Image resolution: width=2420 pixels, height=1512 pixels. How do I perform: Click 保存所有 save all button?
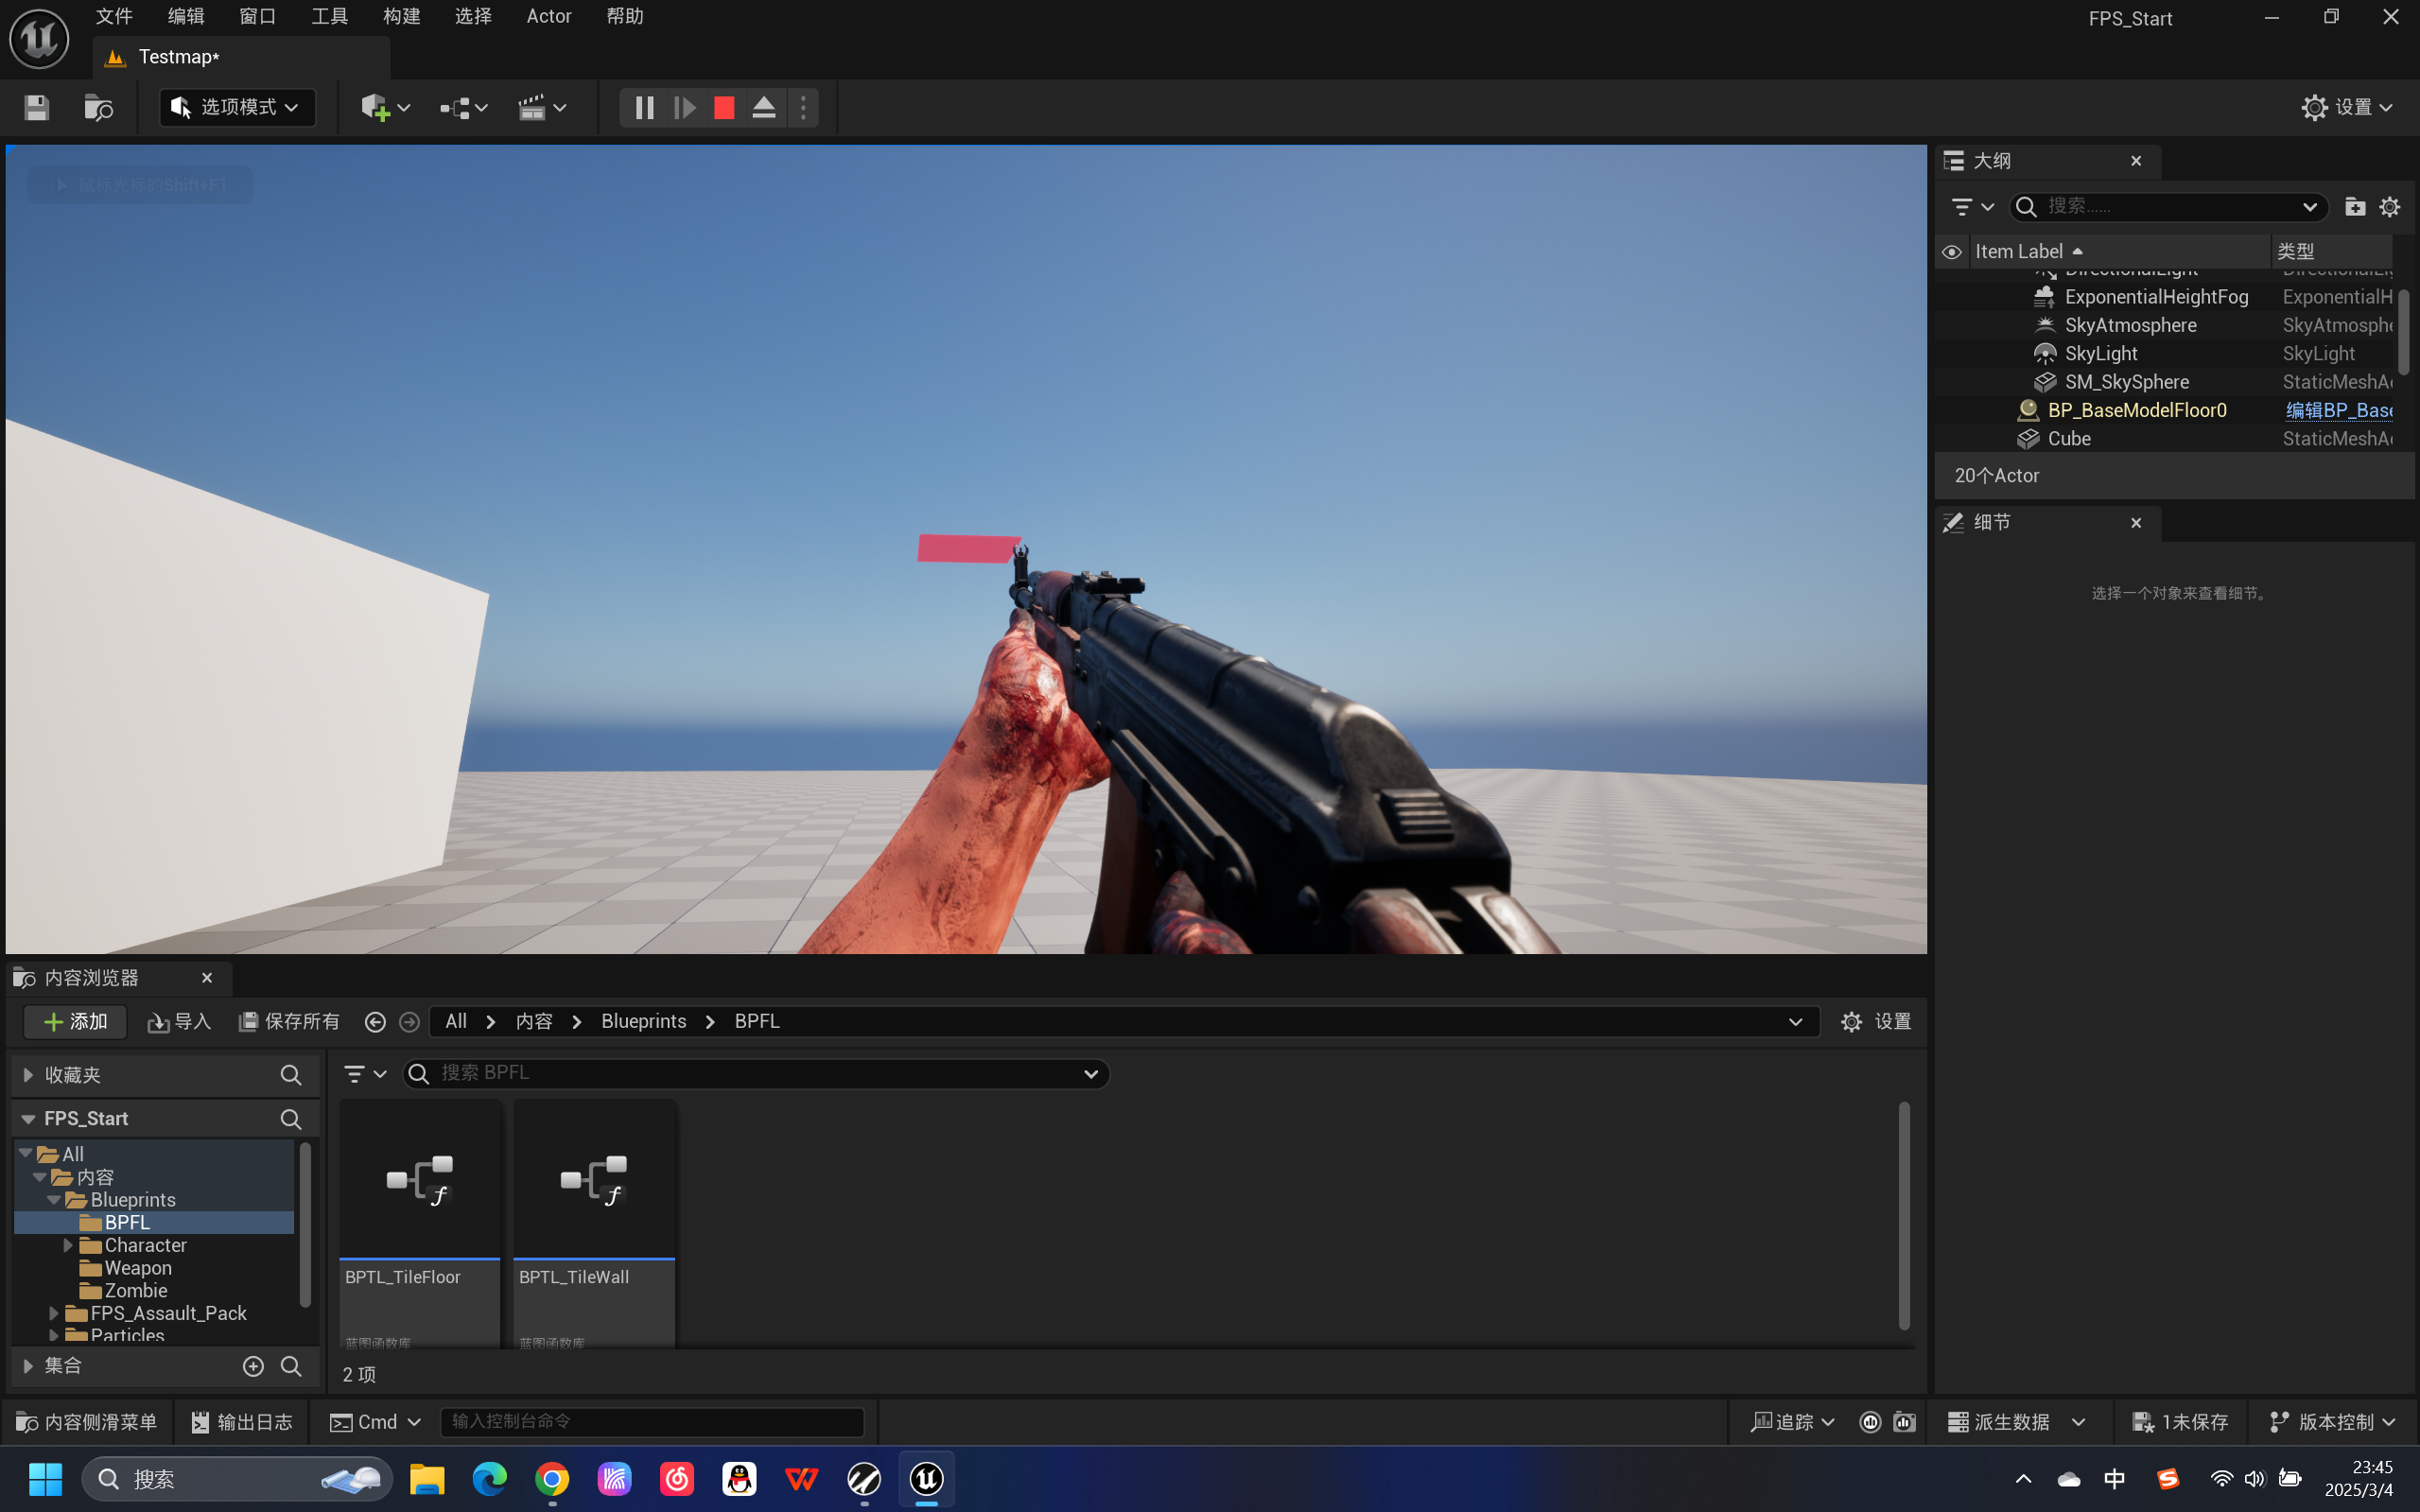(x=289, y=1021)
